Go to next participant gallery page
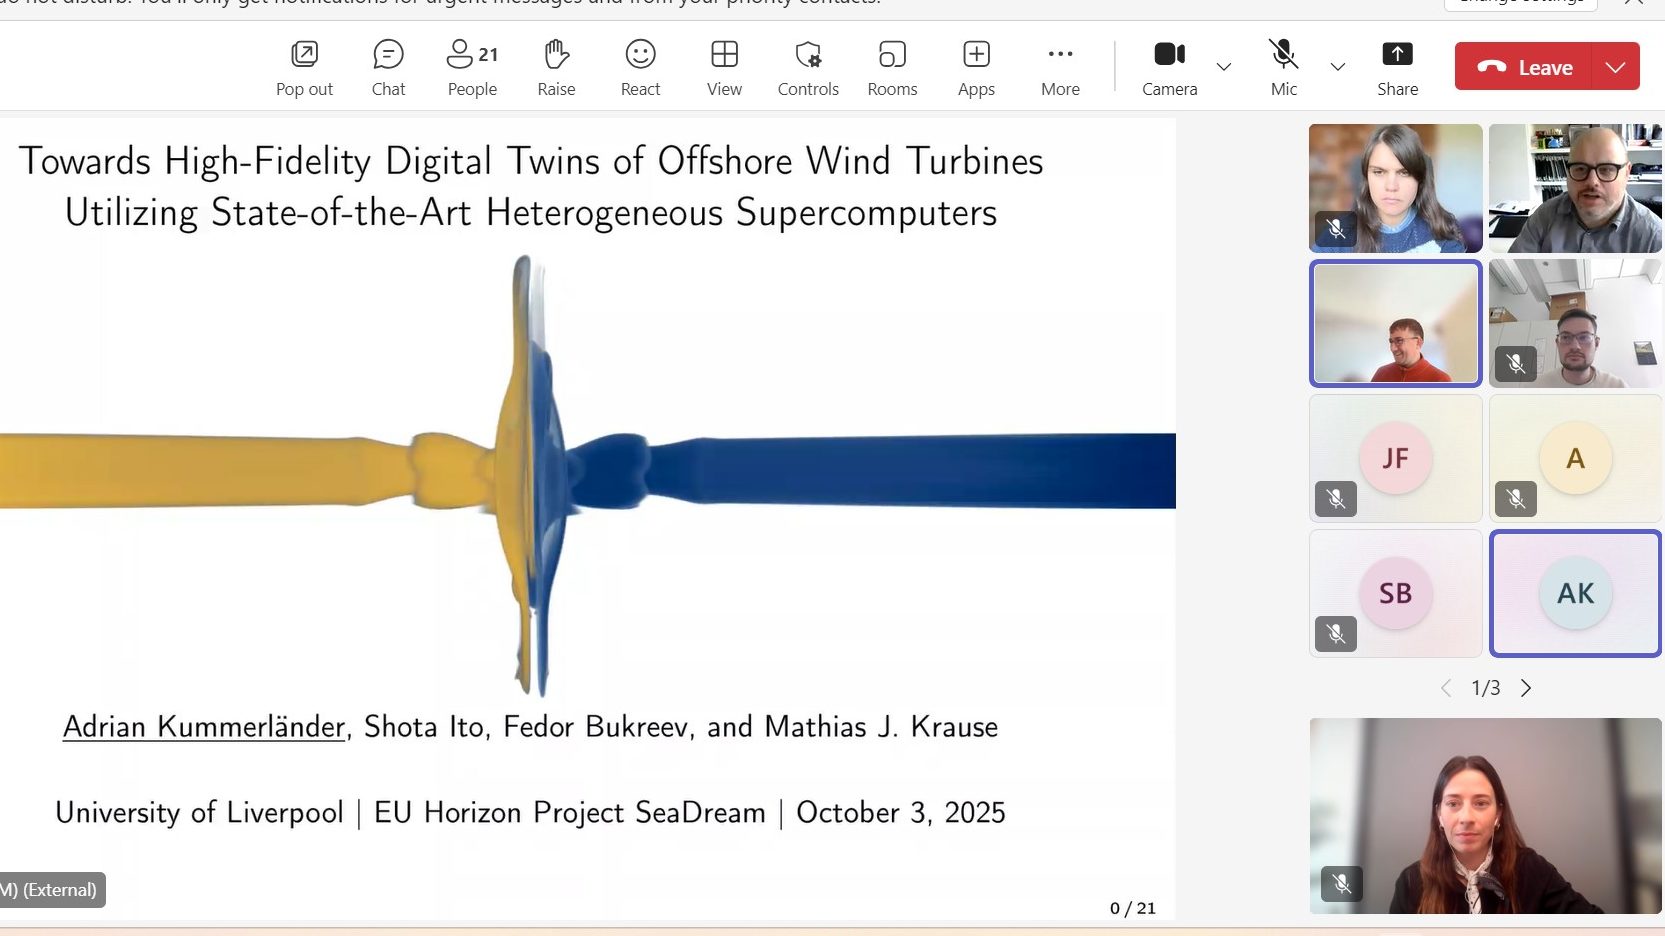This screenshot has width=1665, height=936. pyautogui.click(x=1526, y=688)
